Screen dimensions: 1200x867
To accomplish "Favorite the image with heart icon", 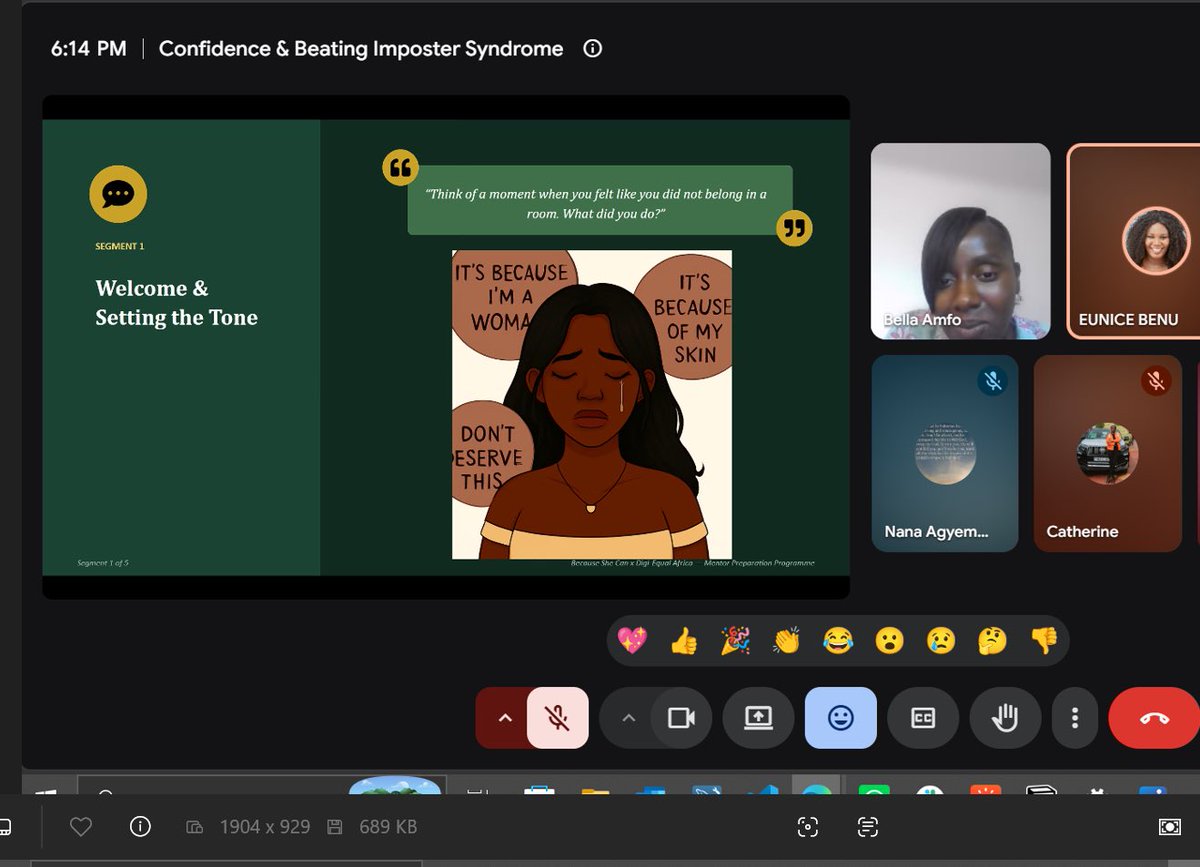I will [81, 827].
